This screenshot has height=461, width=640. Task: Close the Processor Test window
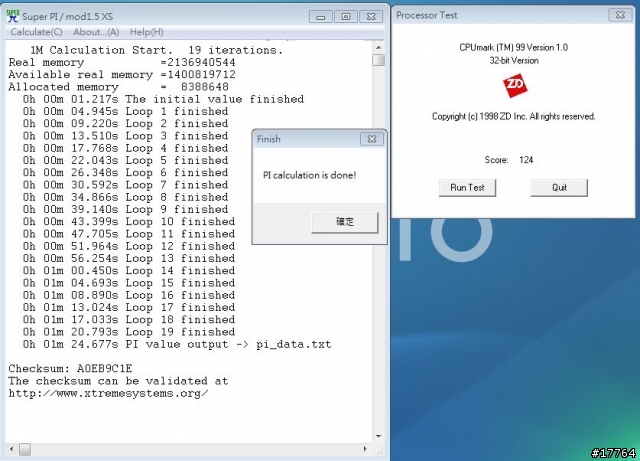click(620, 15)
